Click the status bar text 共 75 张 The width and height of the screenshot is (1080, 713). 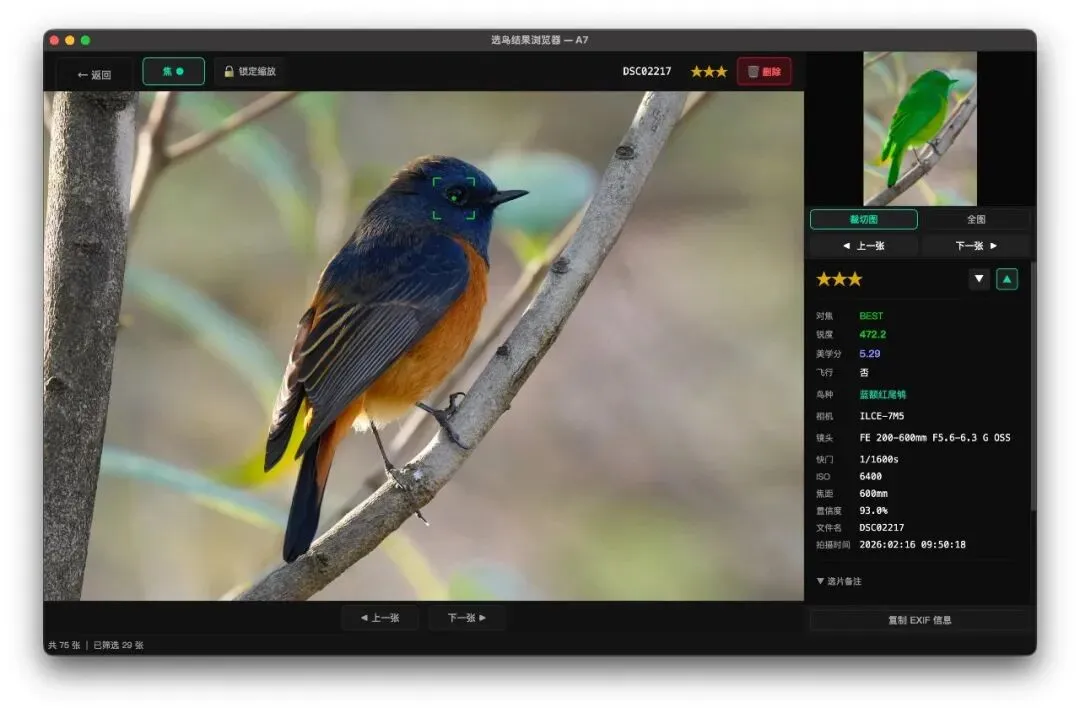click(64, 645)
